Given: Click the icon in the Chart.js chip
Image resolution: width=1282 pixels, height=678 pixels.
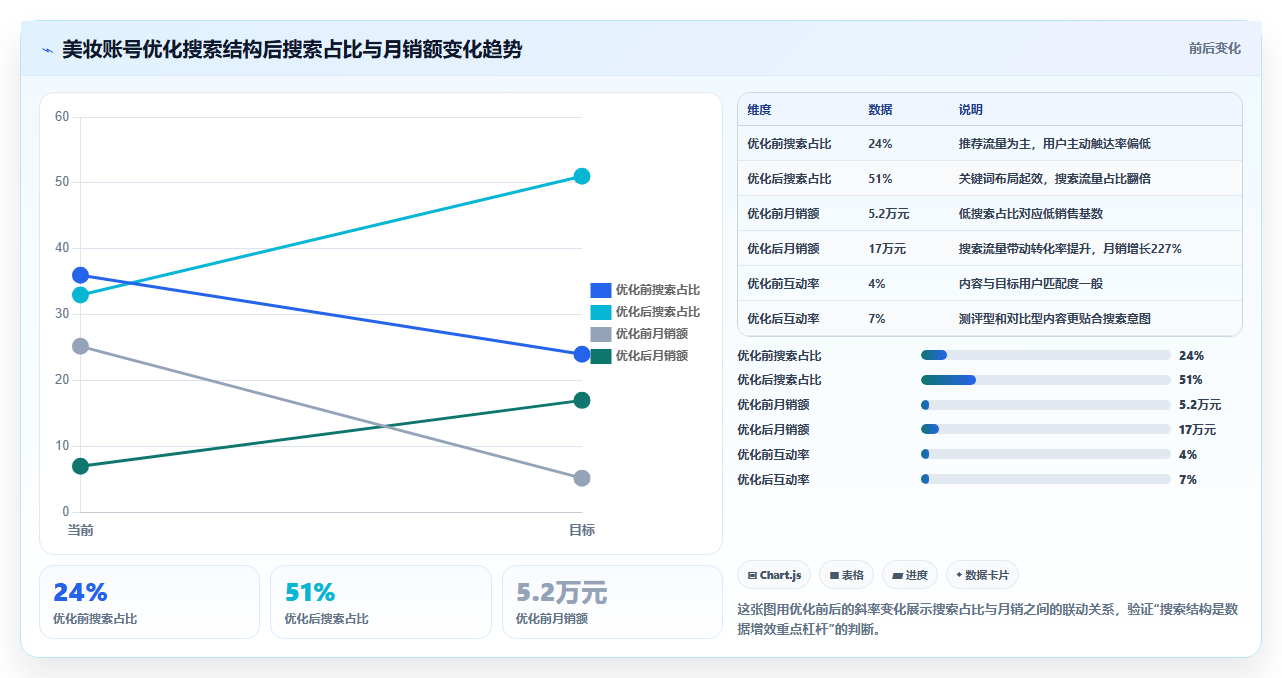Looking at the screenshot, I should pos(752,575).
